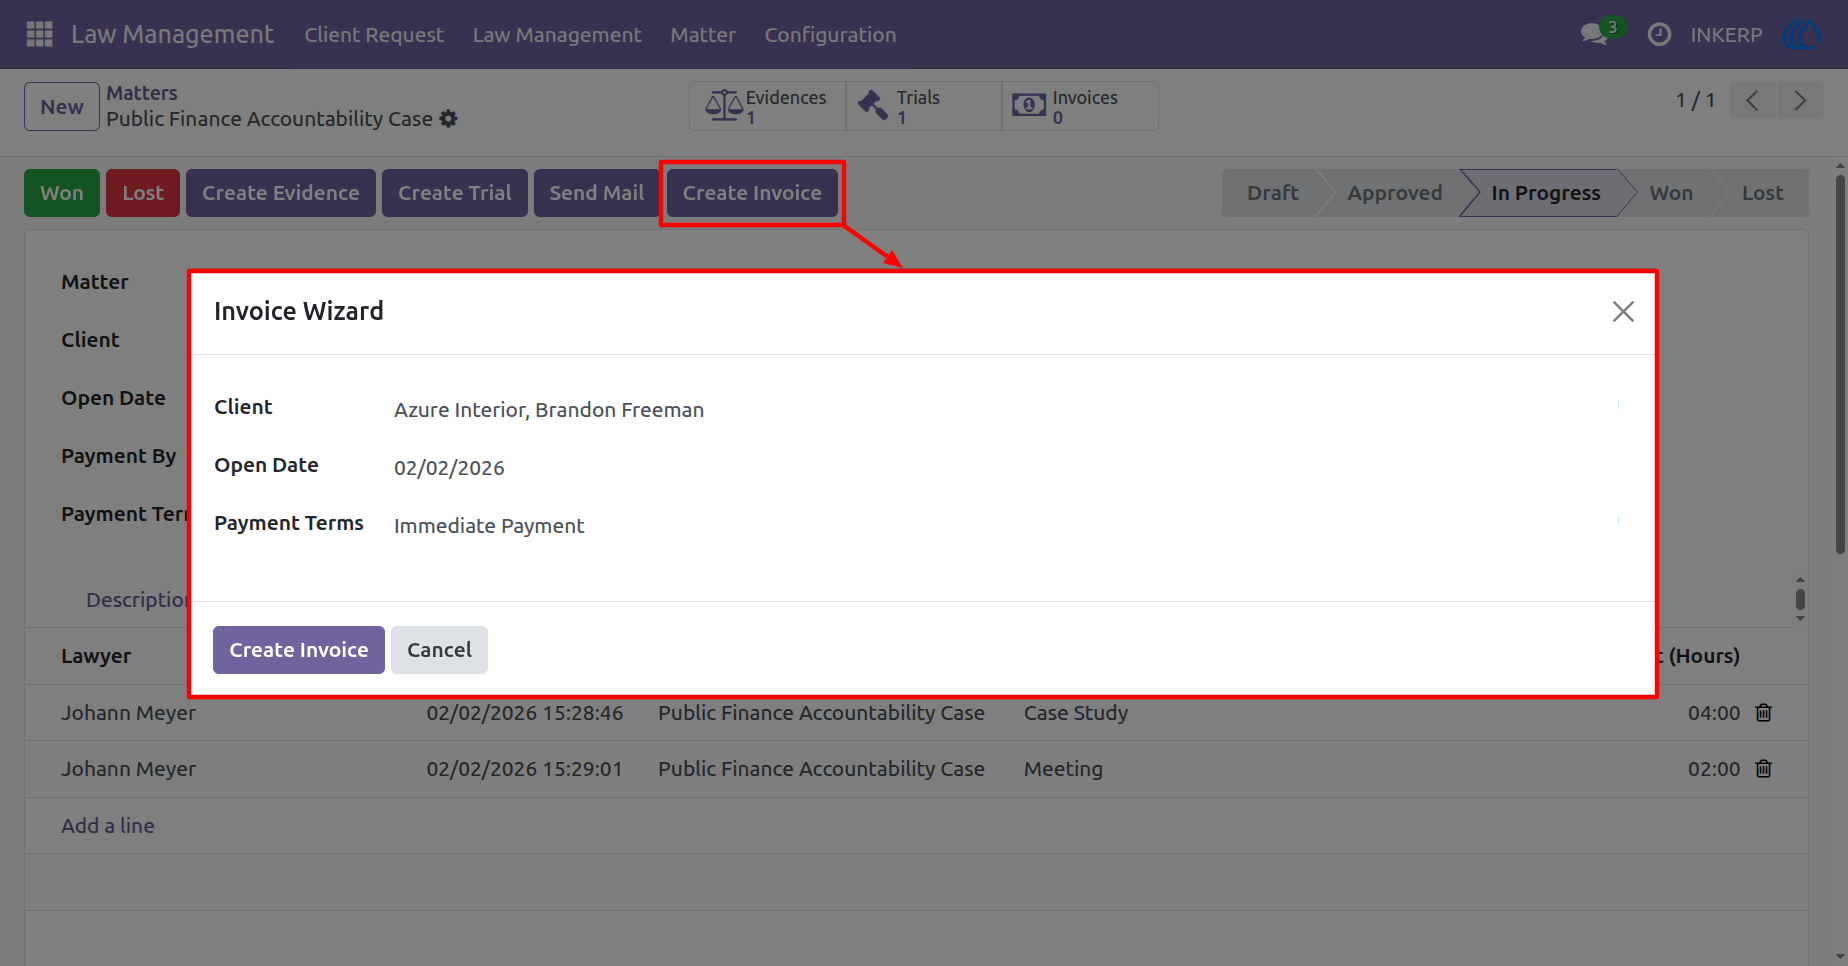Open the gear actions menu beside matter title
This screenshot has width=1848, height=966.
click(x=449, y=119)
